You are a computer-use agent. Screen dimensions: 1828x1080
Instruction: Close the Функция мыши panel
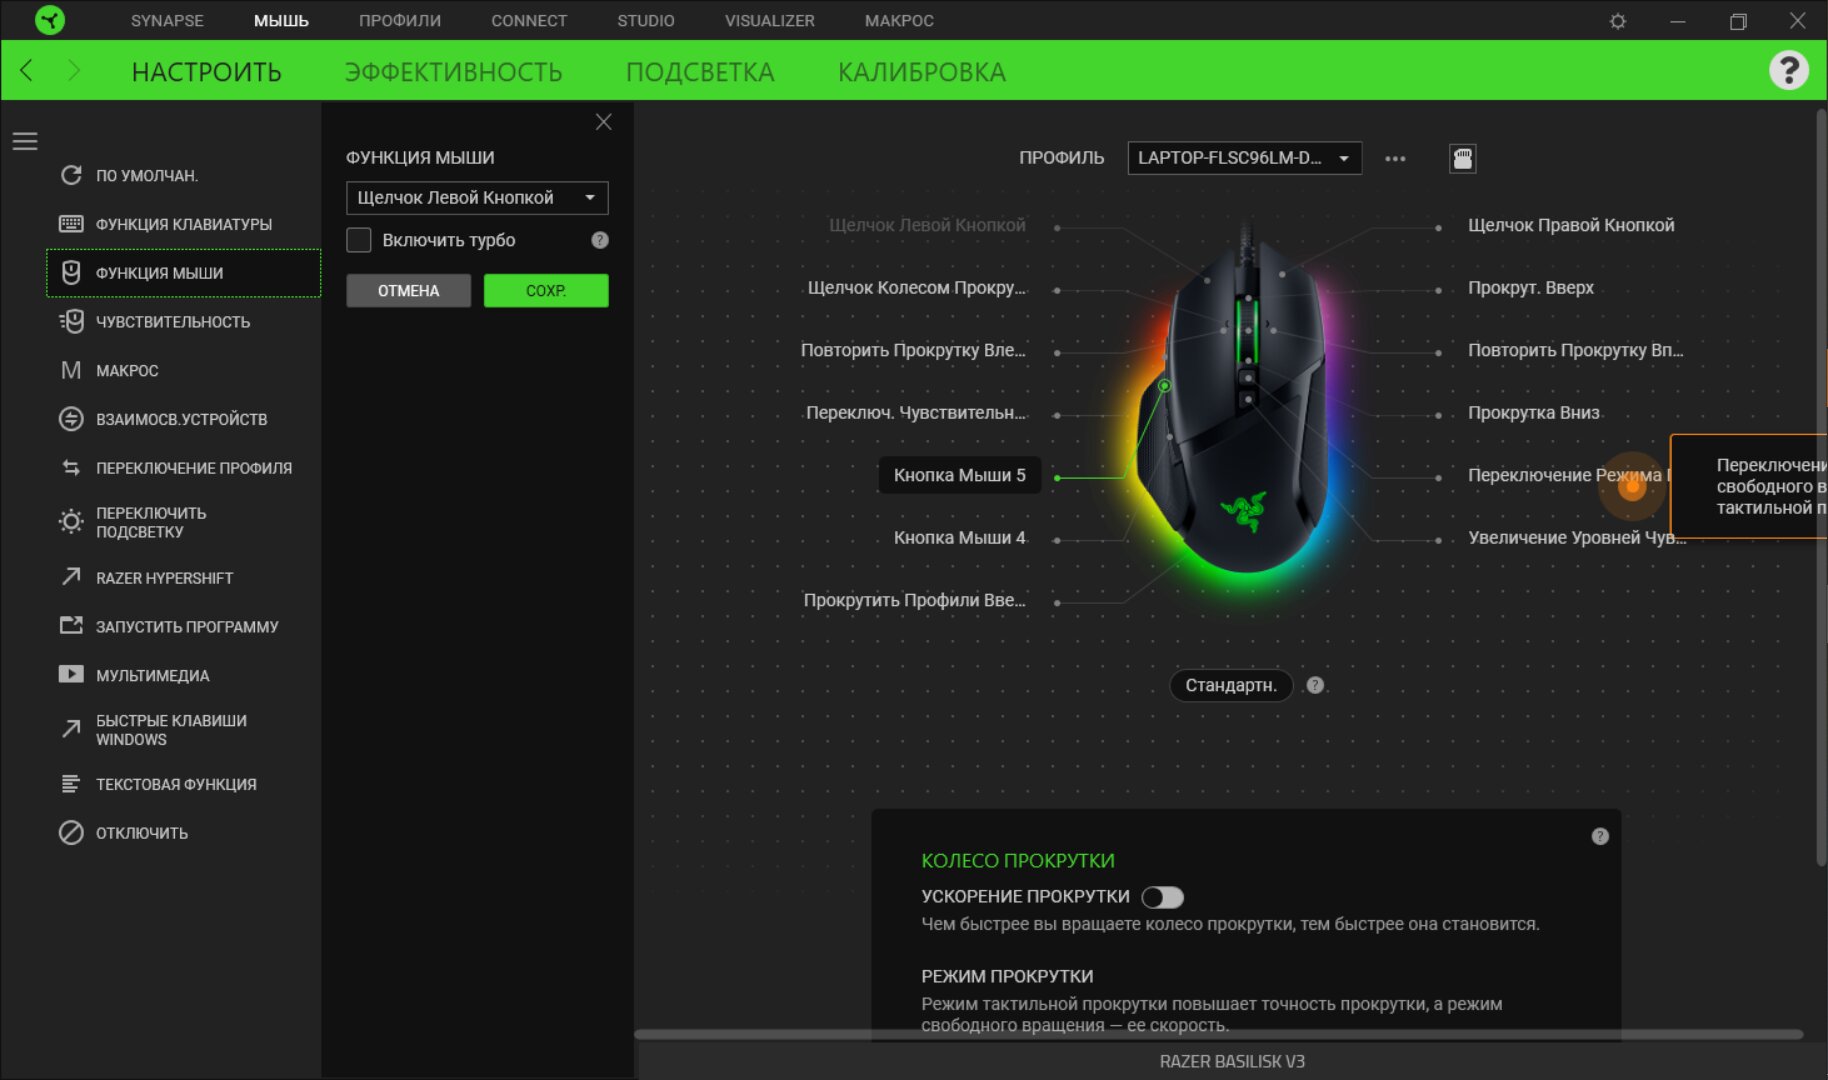pos(603,122)
